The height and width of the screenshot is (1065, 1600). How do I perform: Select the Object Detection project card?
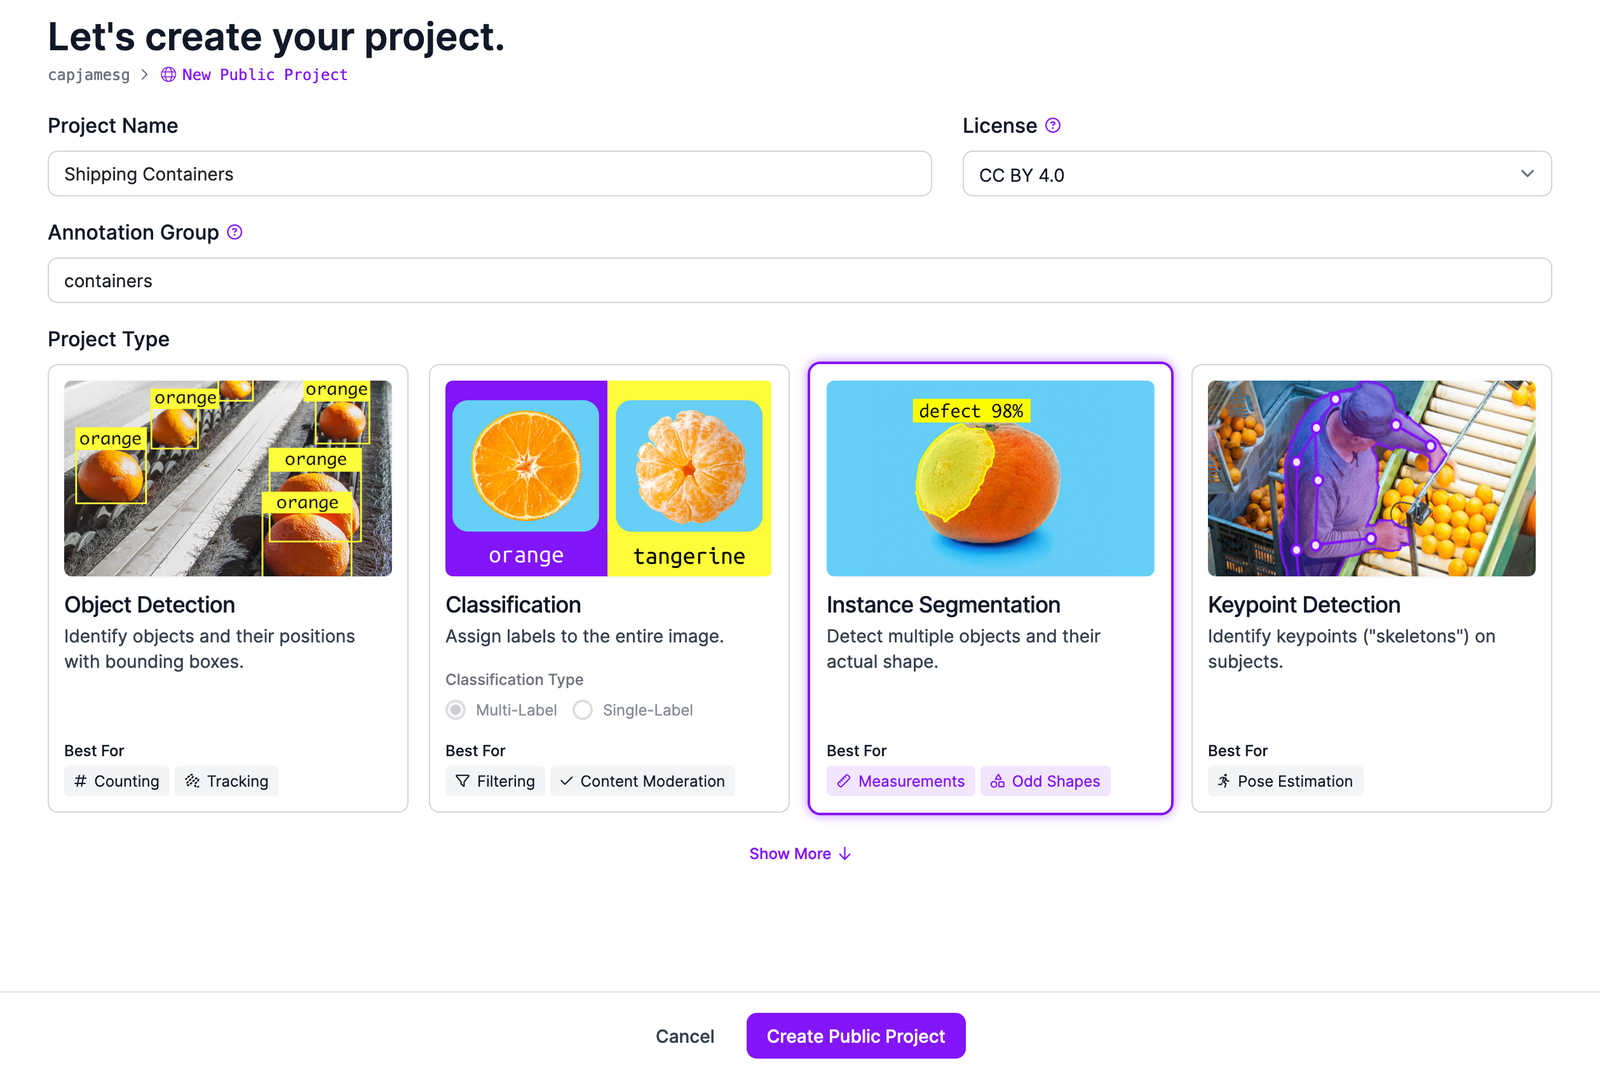point(228,588)
